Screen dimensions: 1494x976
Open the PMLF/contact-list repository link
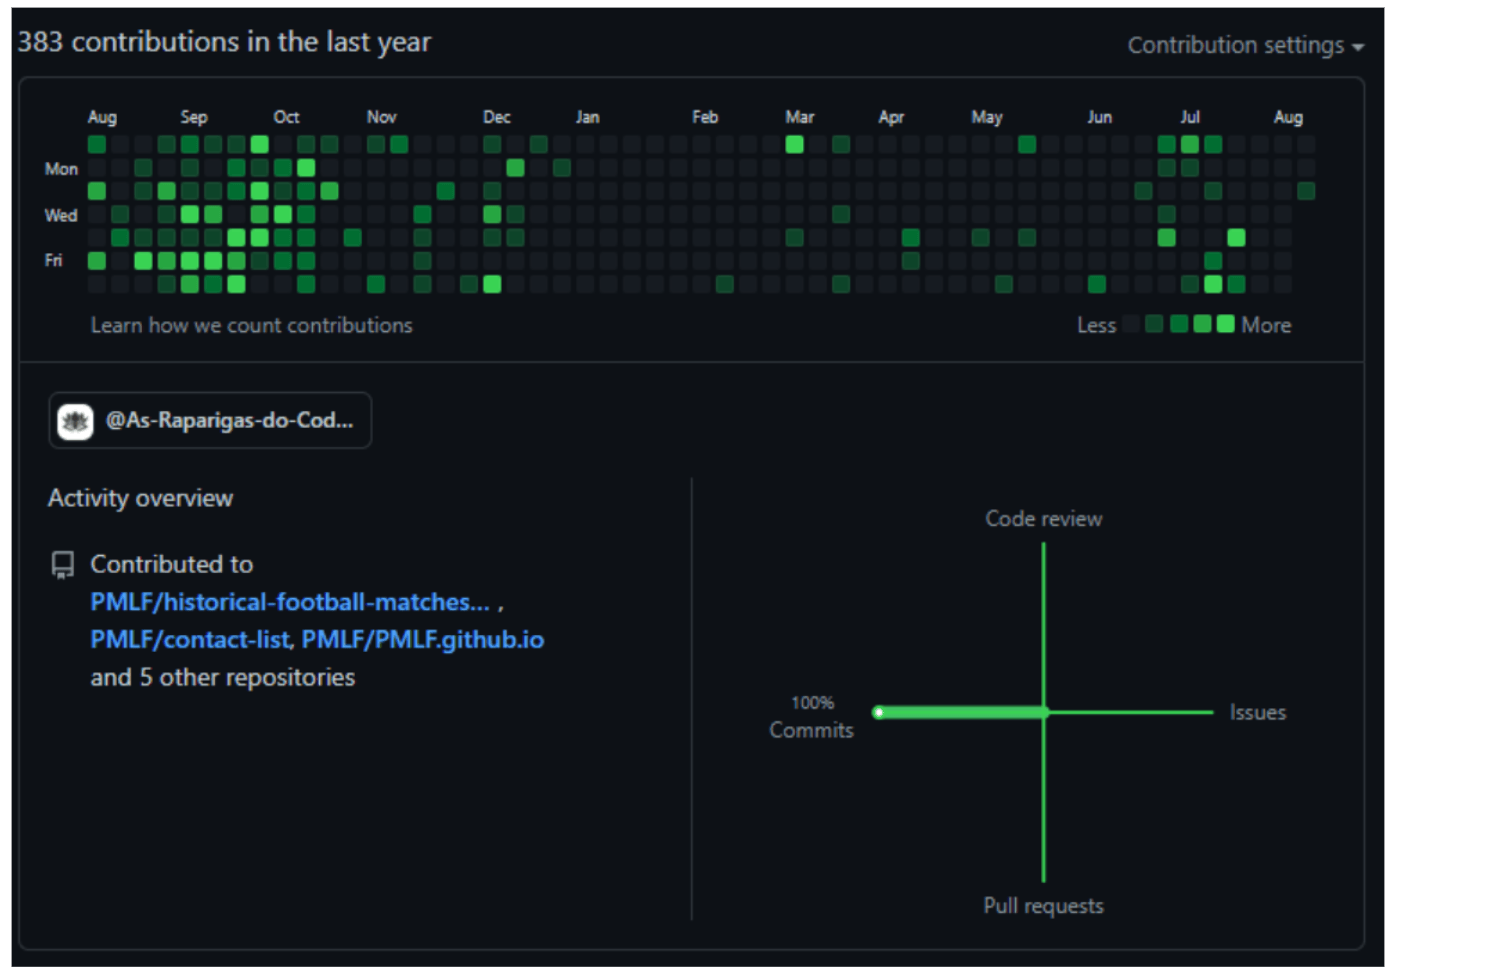point(191,640)
